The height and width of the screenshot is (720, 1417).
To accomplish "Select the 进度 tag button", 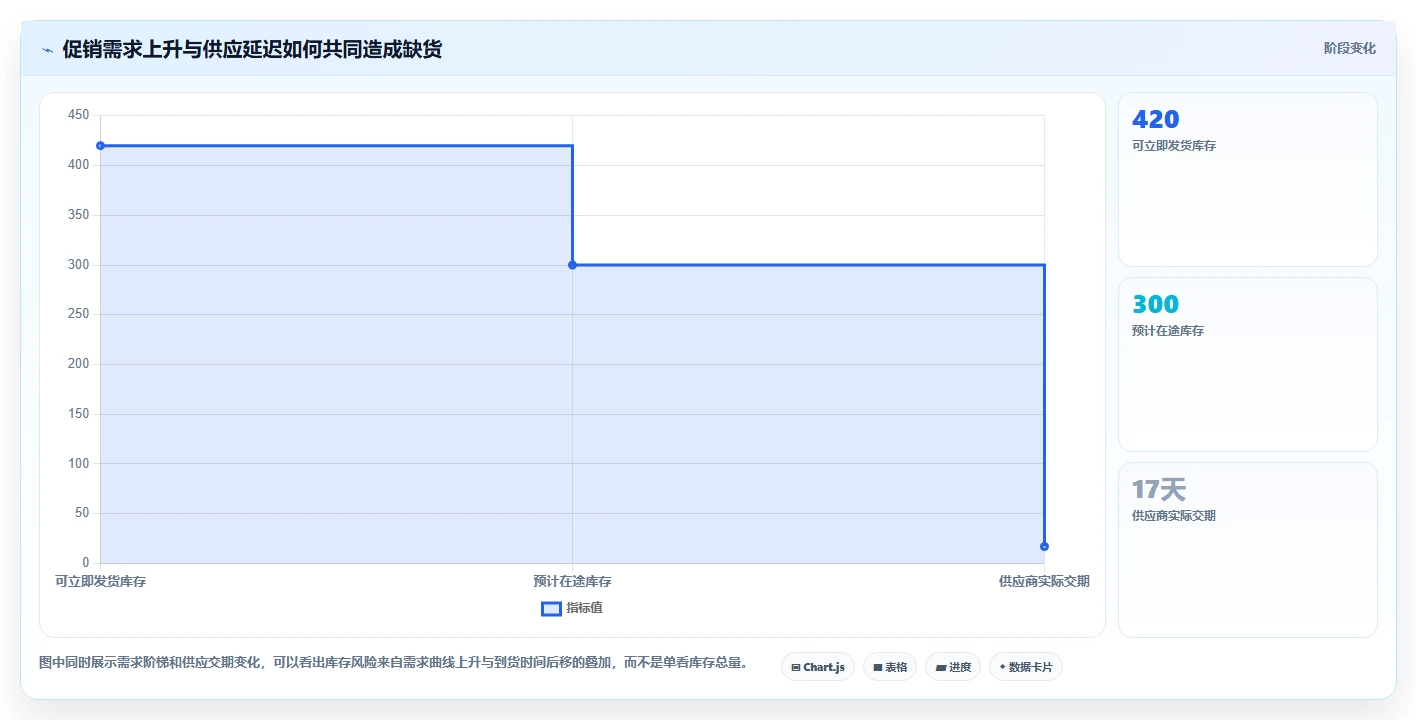I will pyautogui.click(x=952, y=667).
